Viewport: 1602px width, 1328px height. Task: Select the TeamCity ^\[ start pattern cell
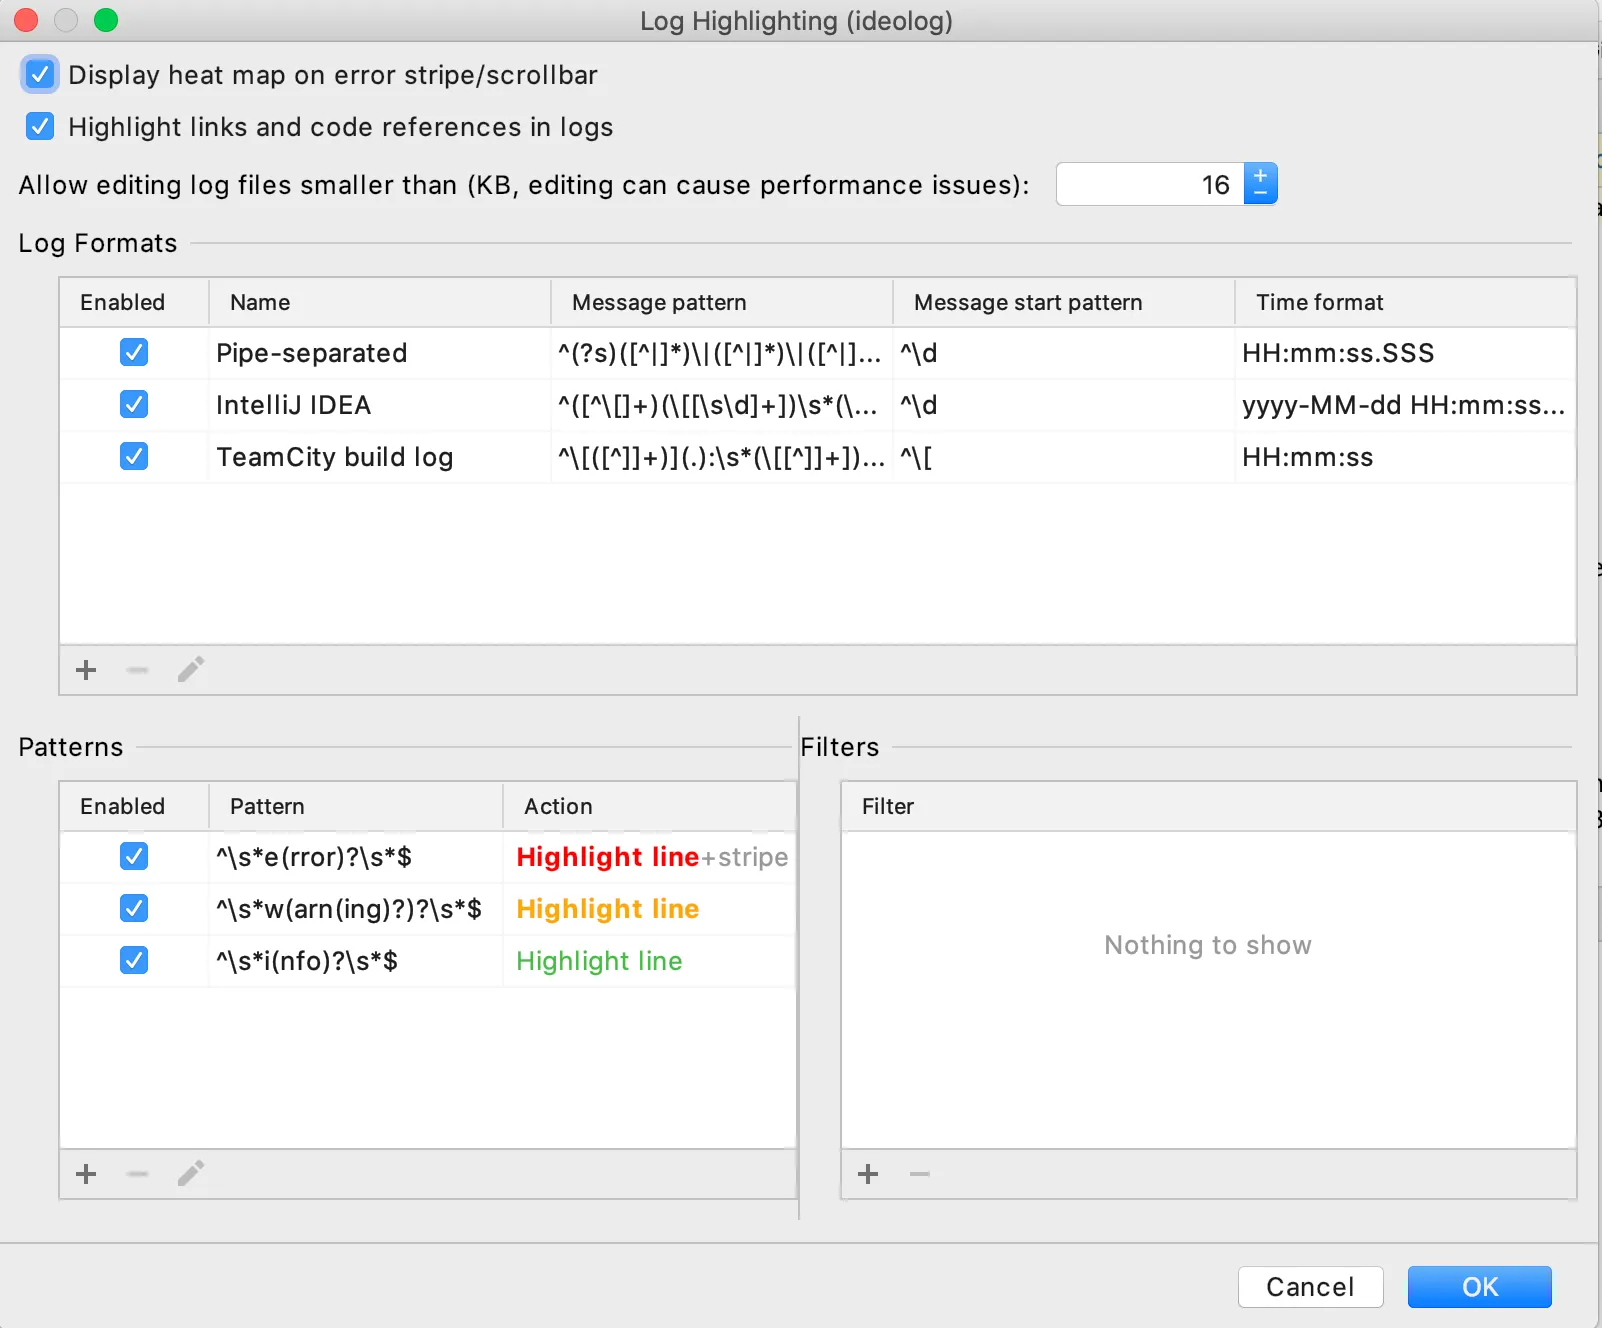pyautogui.click(x=1064, y=457)
